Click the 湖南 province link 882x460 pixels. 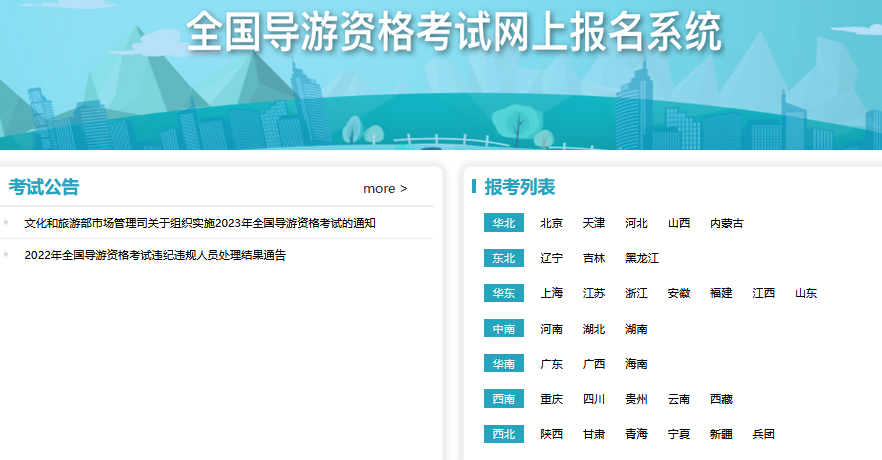(636, 328)
